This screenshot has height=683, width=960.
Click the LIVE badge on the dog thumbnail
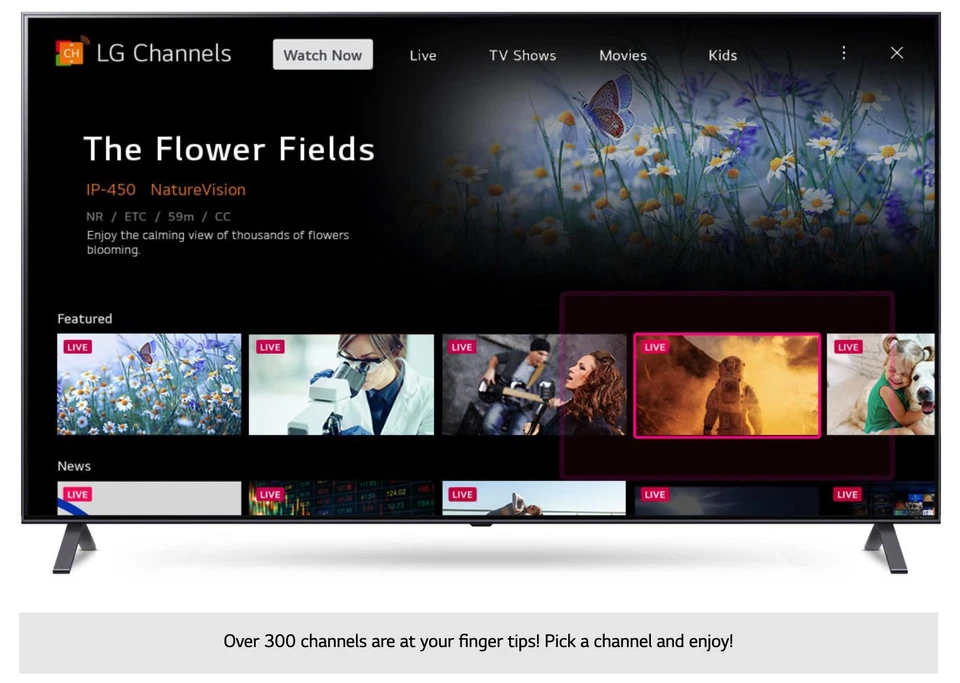click(847, 347)
